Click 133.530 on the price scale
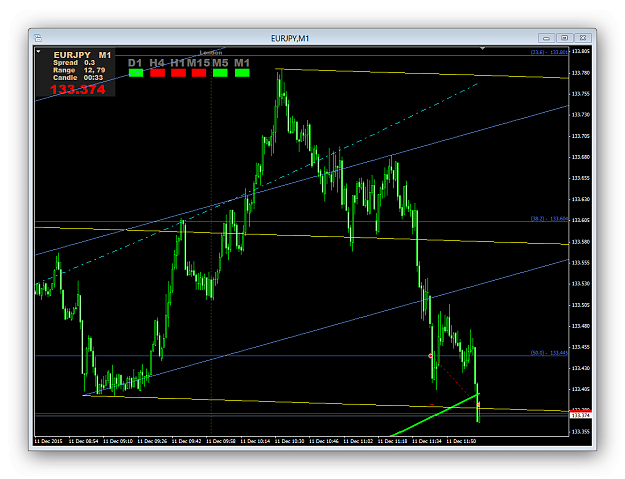Viewport: 625px width, 479px height. click(x=581, y=284)
